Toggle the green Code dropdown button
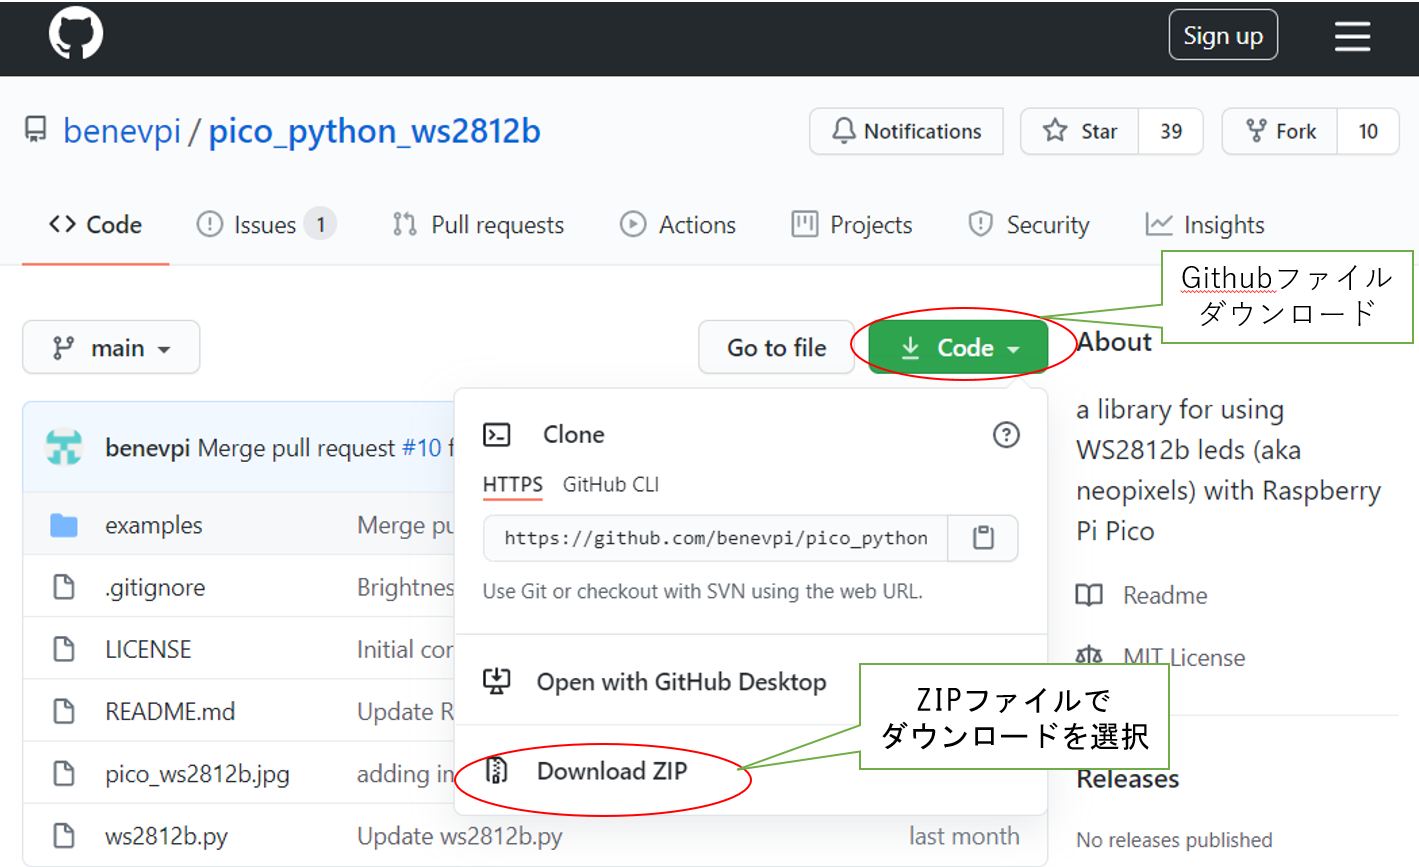Screen dimensions: 1419x867 [958, 347]
